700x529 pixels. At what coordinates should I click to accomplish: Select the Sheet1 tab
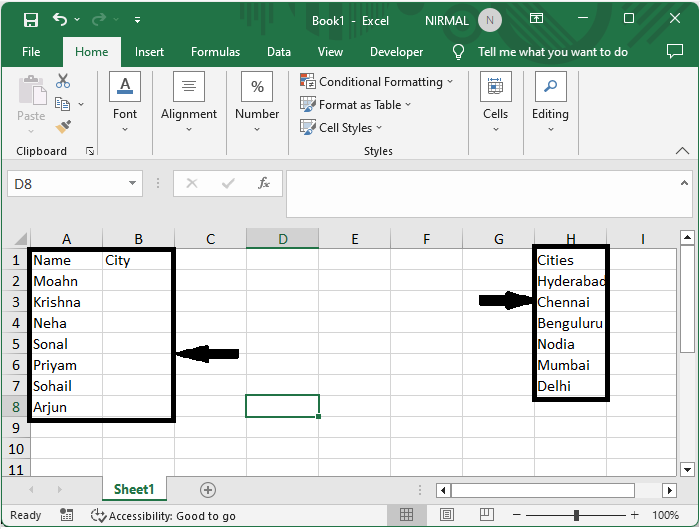(x=134, y=489)
